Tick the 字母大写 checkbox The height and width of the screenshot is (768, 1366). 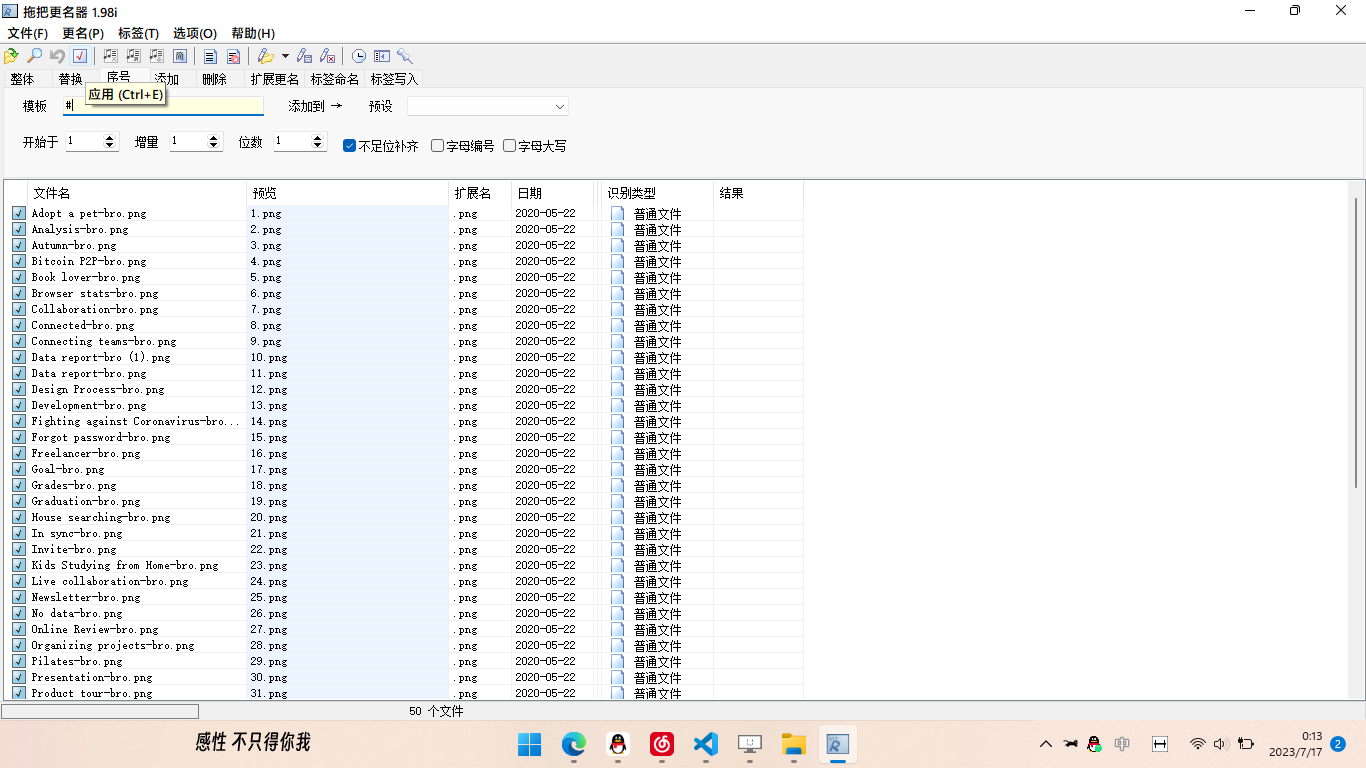click(509, 146)
